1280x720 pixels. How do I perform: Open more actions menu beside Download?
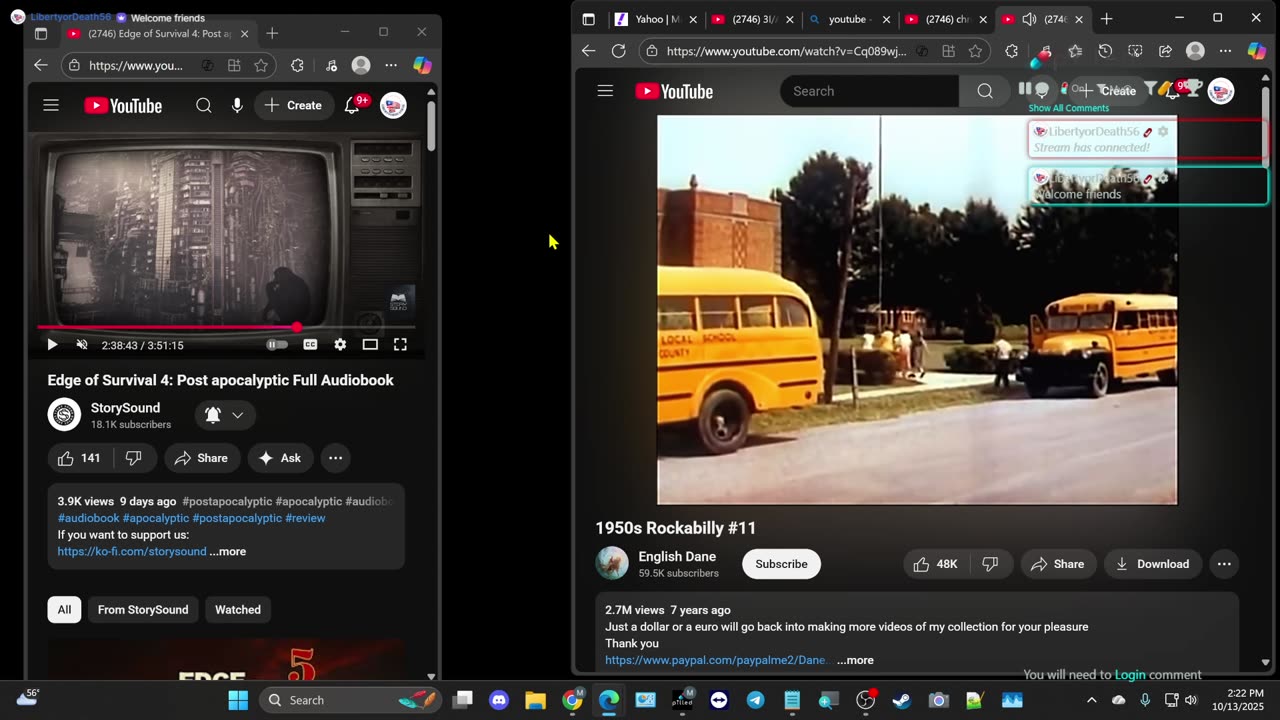pos(1224,564)
